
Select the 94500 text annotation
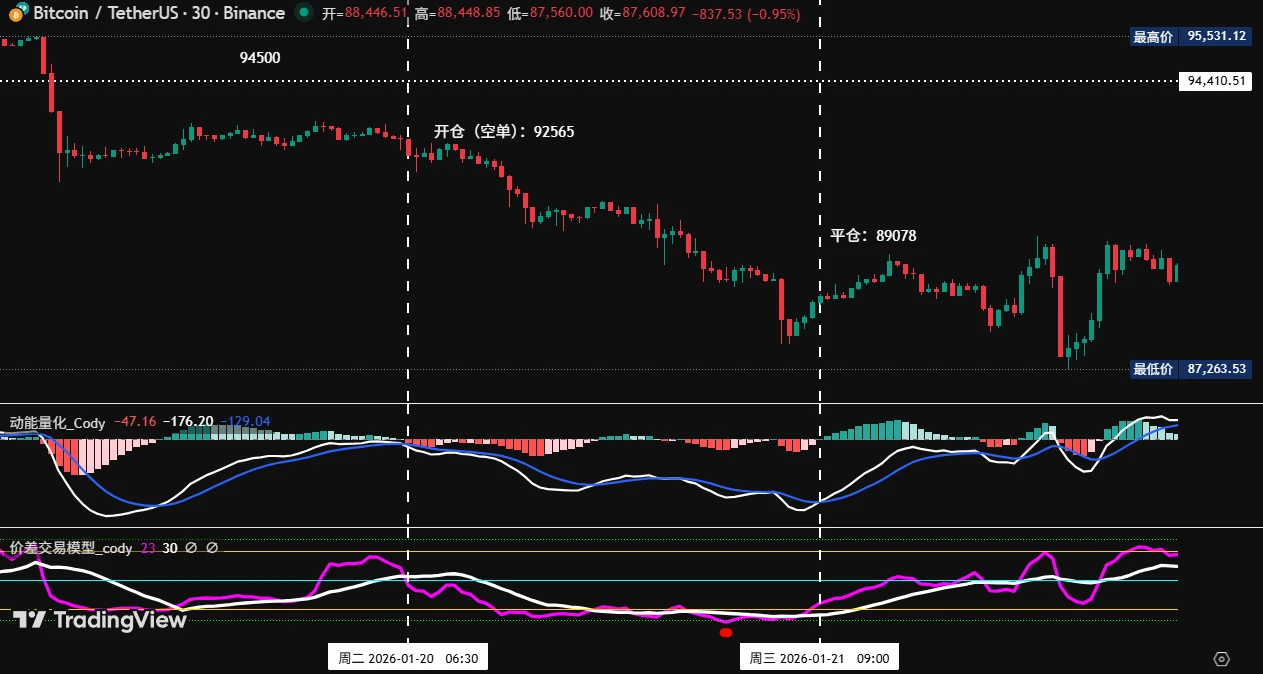point(260,58)
